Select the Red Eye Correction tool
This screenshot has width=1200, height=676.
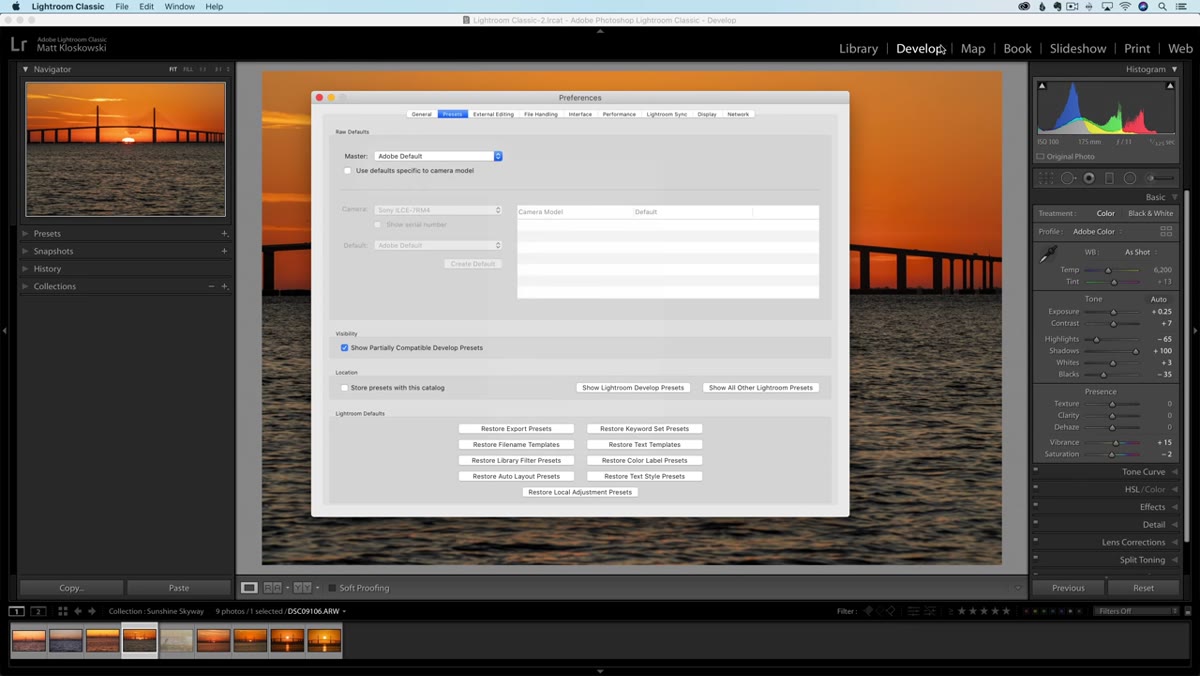click(1089, 178)
